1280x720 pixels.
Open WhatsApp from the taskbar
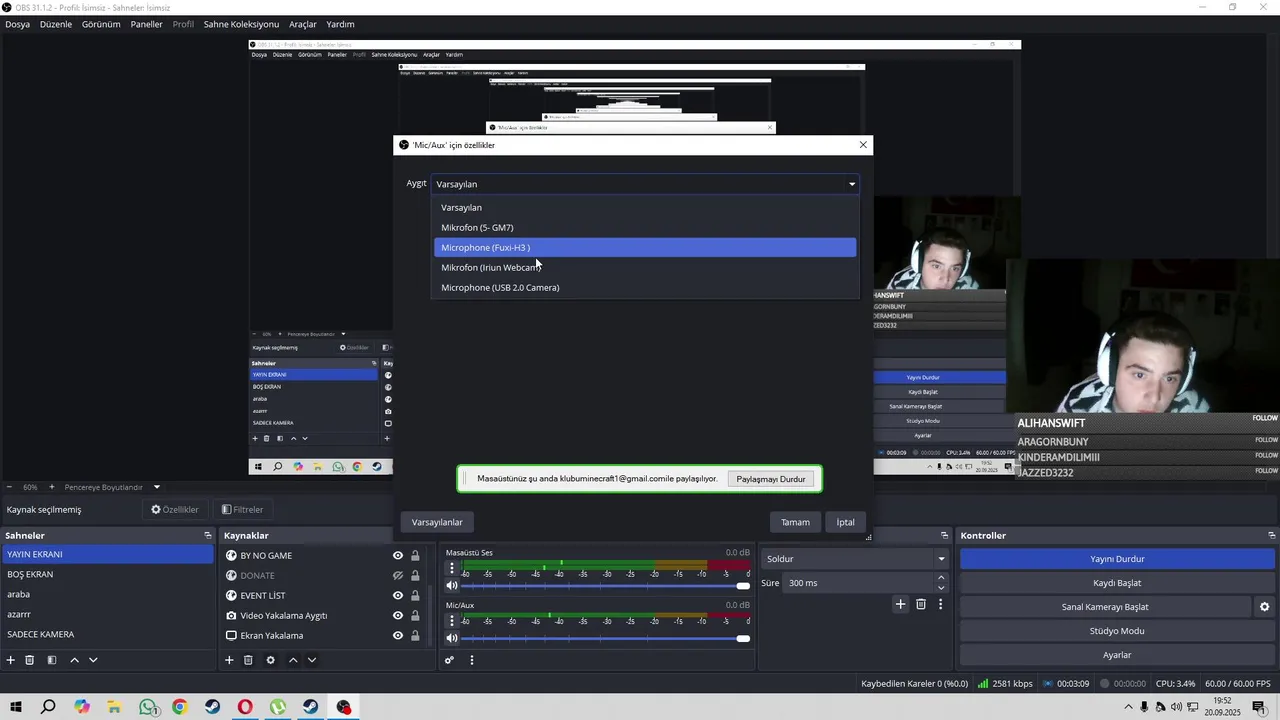point(148,707)
